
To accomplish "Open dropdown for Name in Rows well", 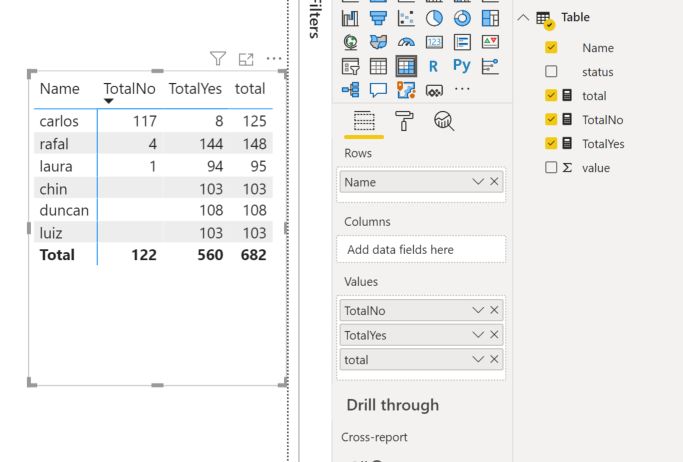I will pos(478,182).
